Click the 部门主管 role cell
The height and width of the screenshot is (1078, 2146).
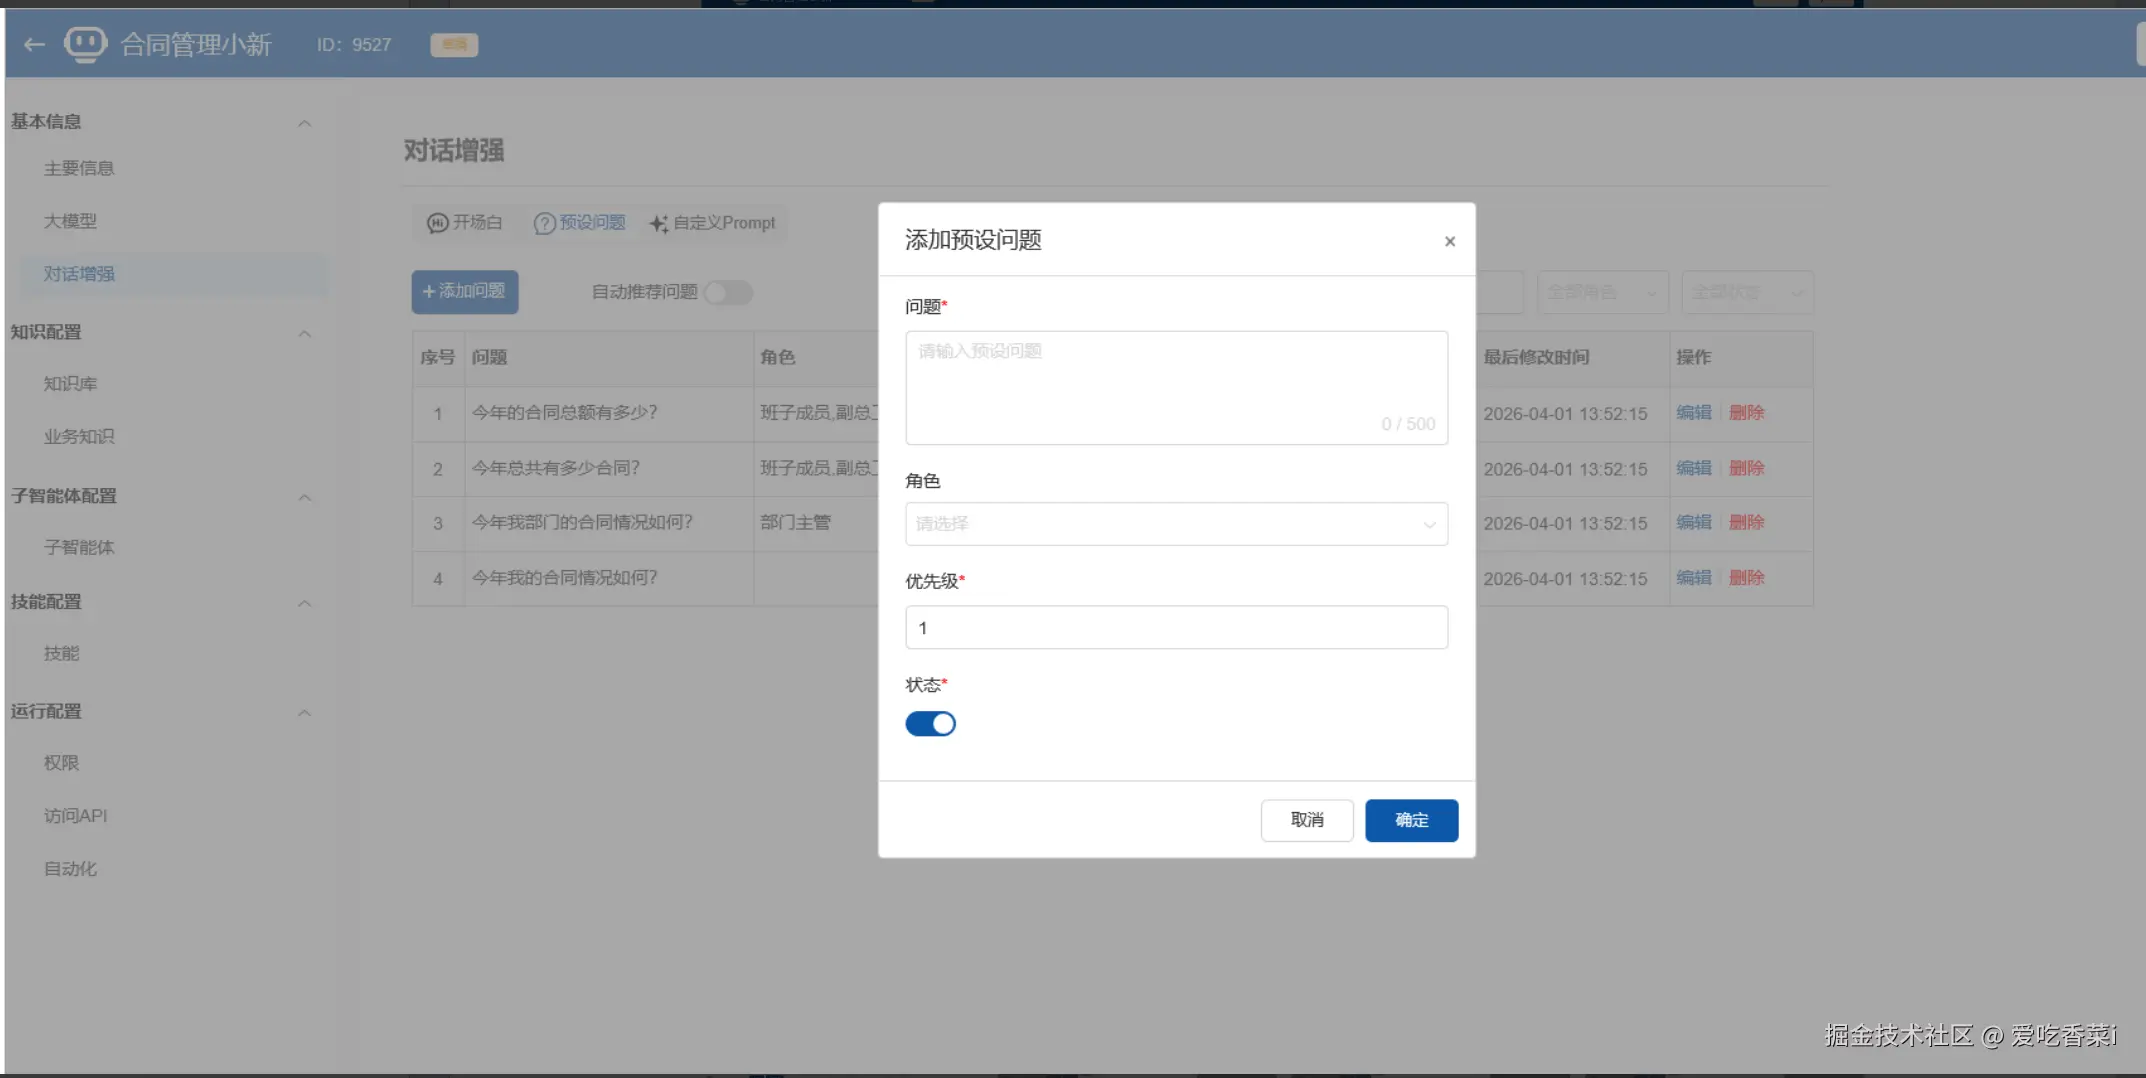[795, 522]
